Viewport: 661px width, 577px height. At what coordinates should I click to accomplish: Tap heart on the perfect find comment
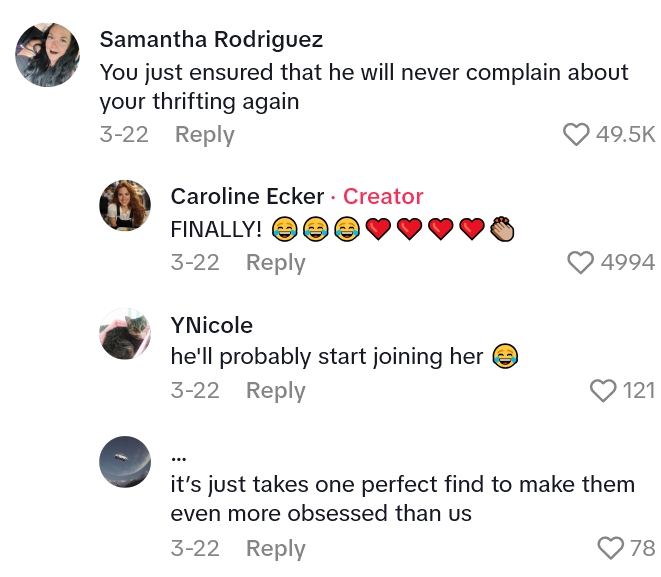(610, 548)
